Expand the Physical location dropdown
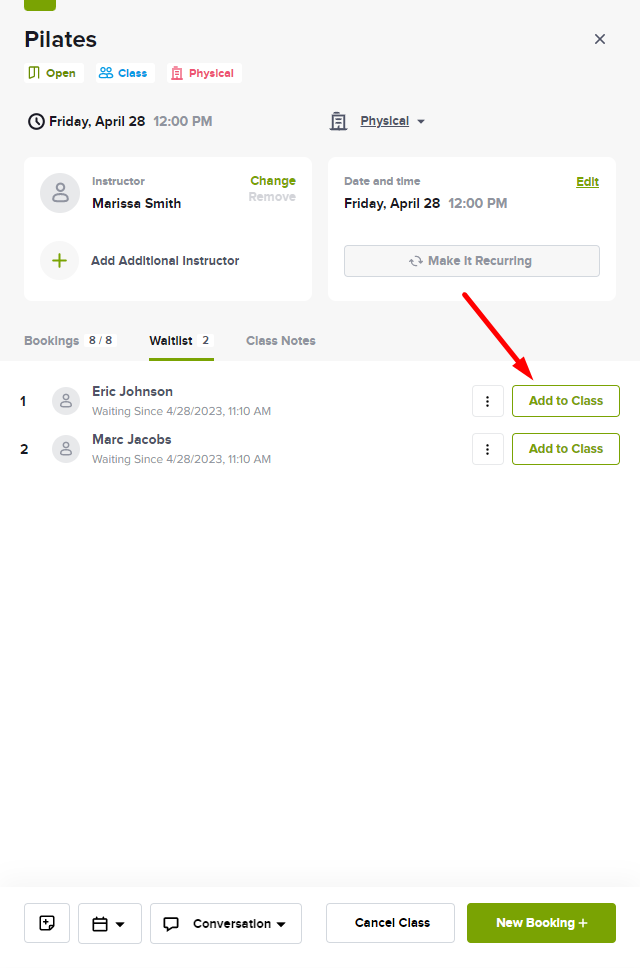The height and width of the screenshot is (968, 640). point(393,121)
